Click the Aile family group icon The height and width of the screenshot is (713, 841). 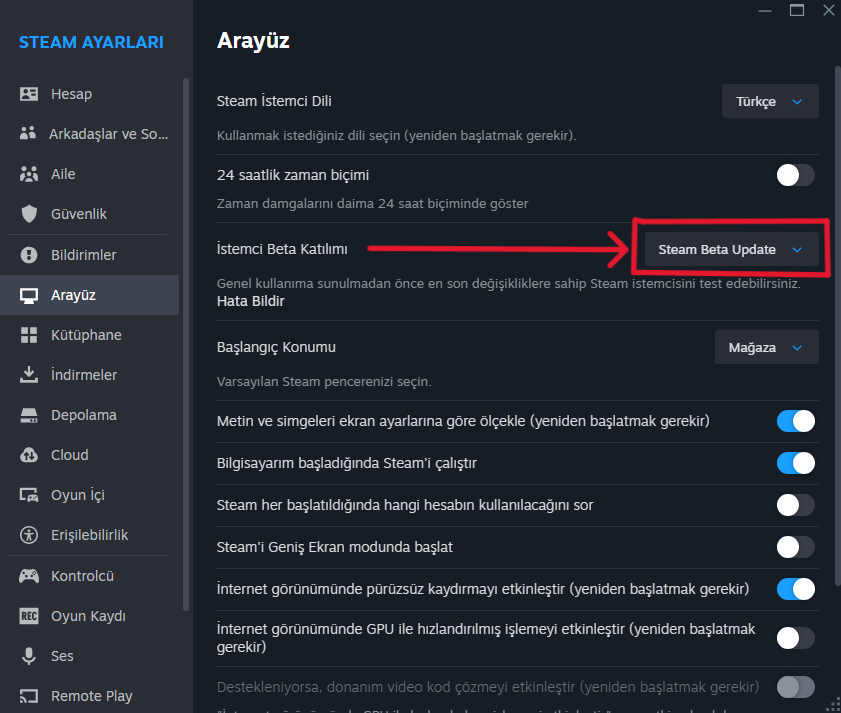(29, 174)
